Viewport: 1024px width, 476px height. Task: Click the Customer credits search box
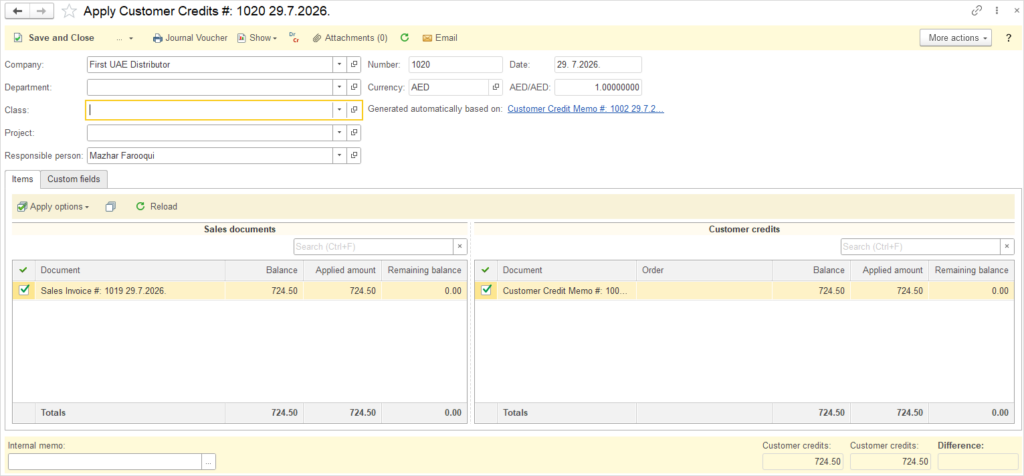tap(920, 246)
